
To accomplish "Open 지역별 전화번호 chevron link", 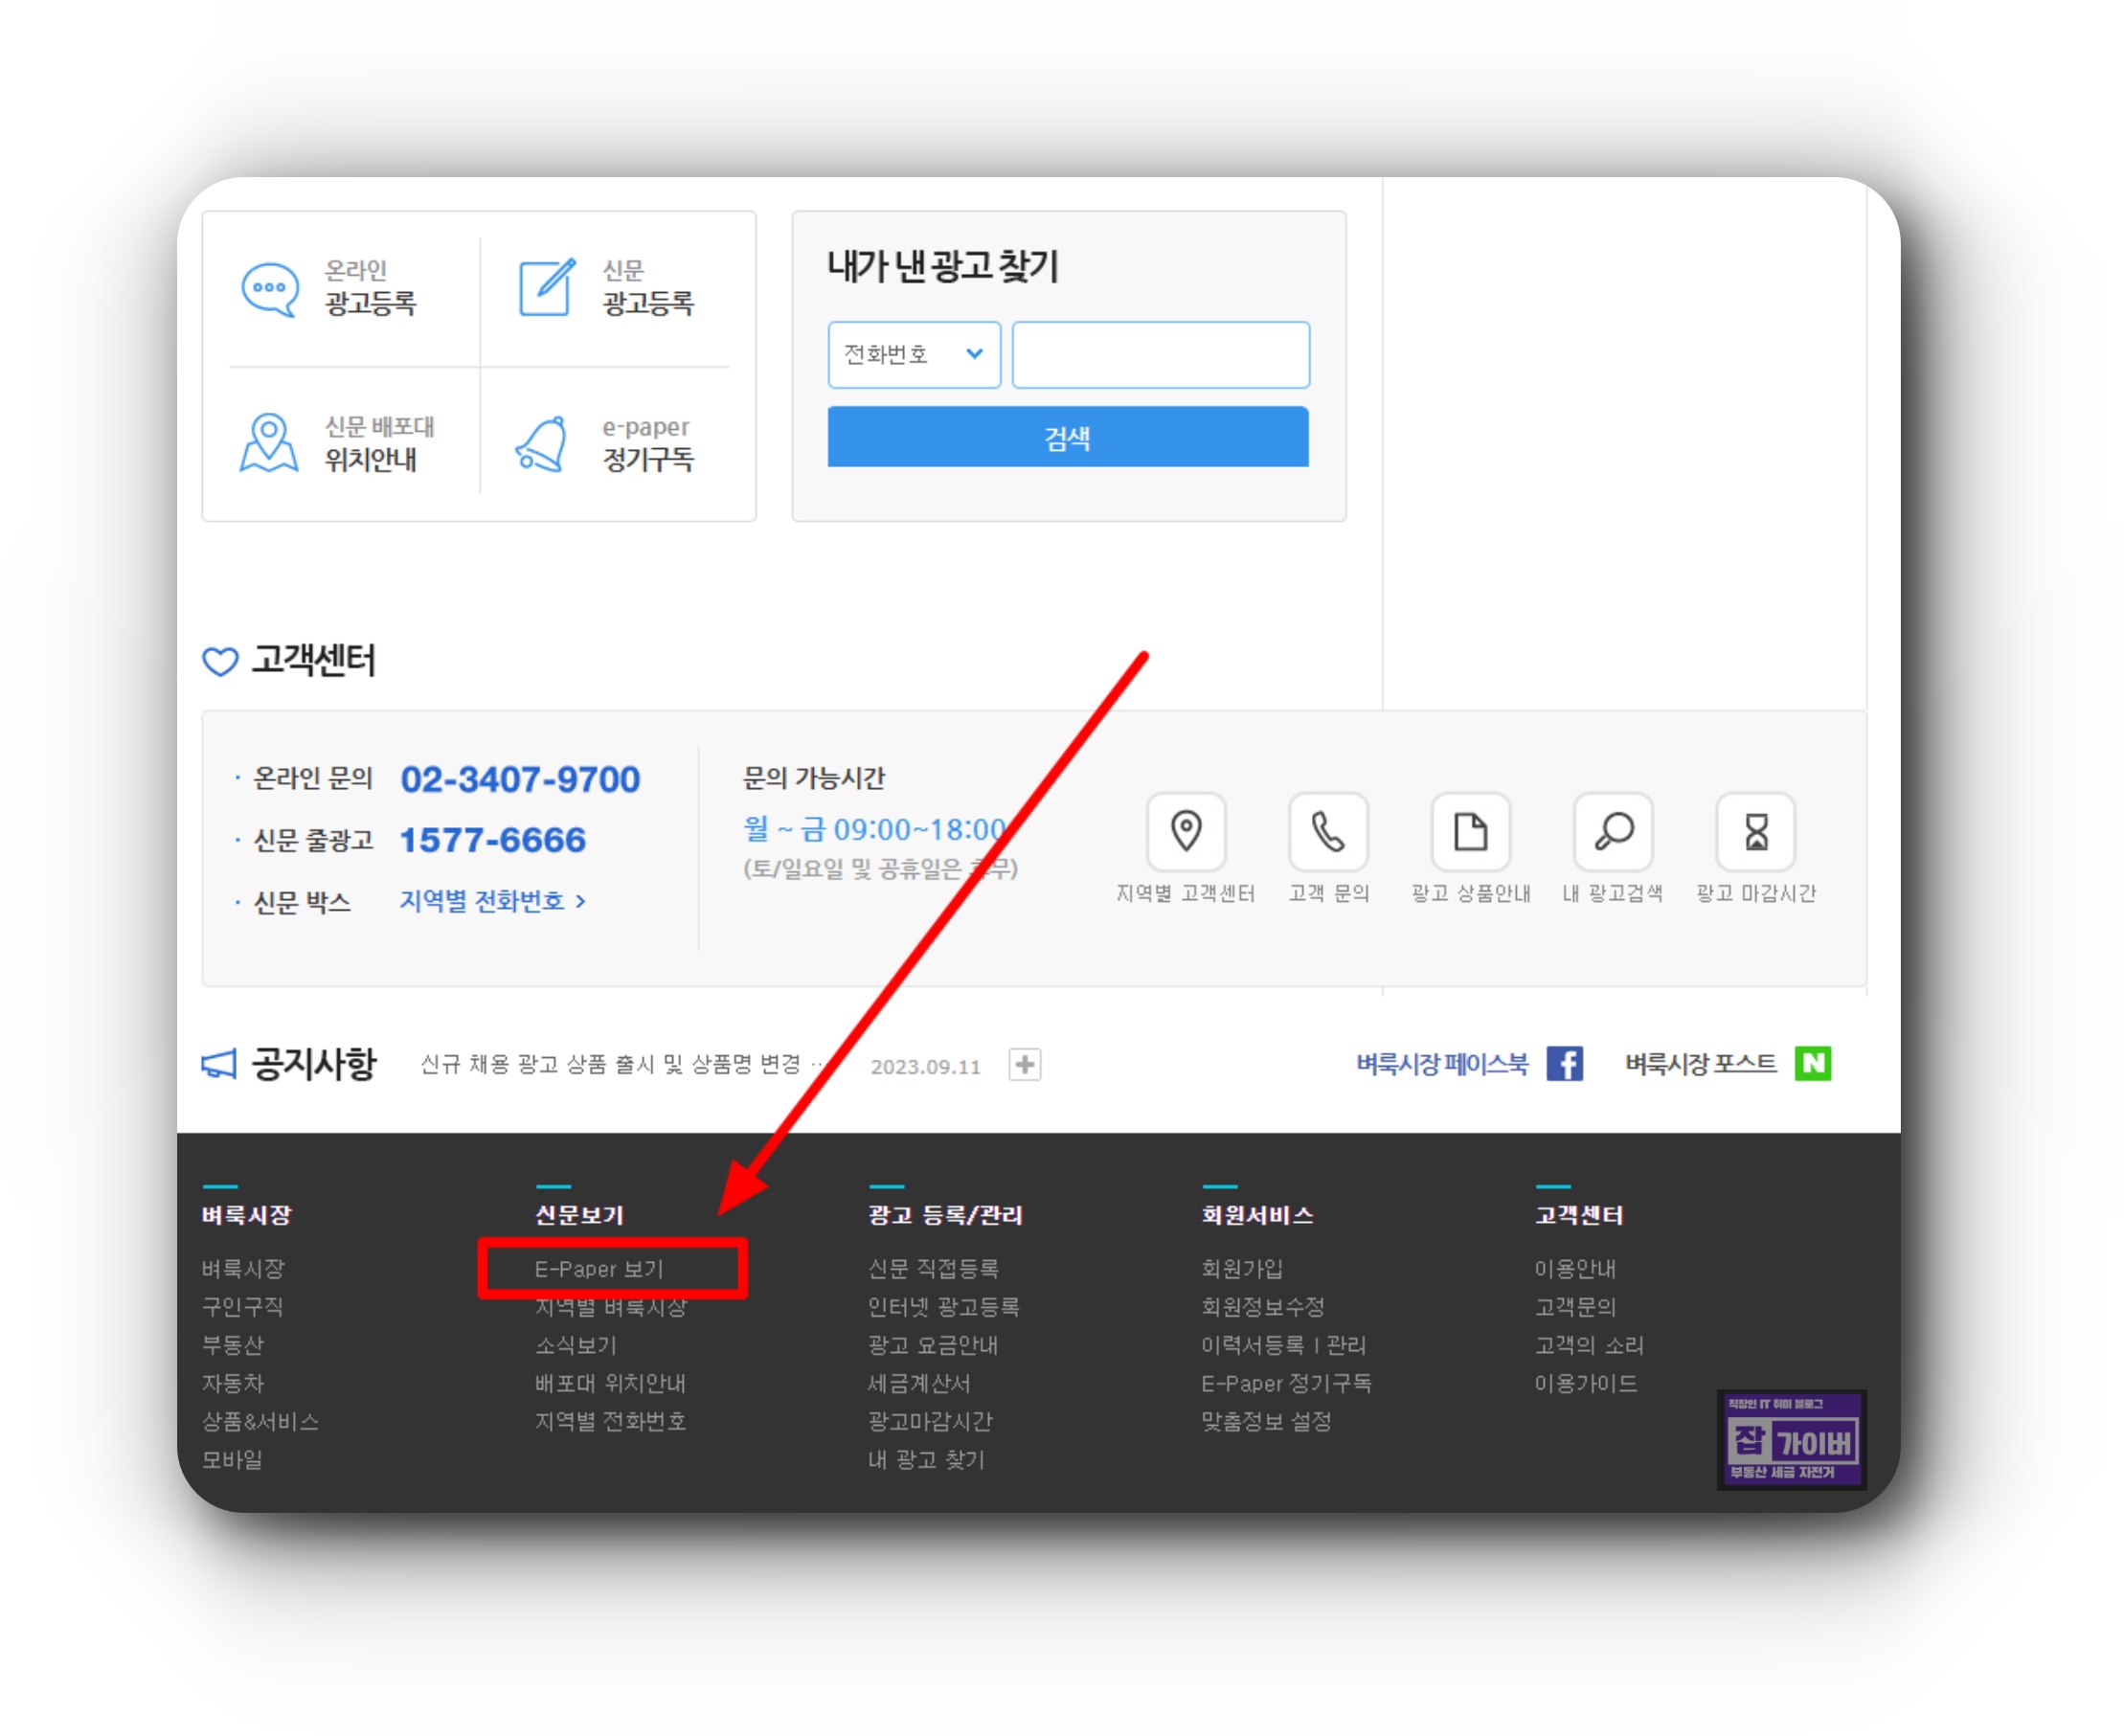I will tap(493, 901).
